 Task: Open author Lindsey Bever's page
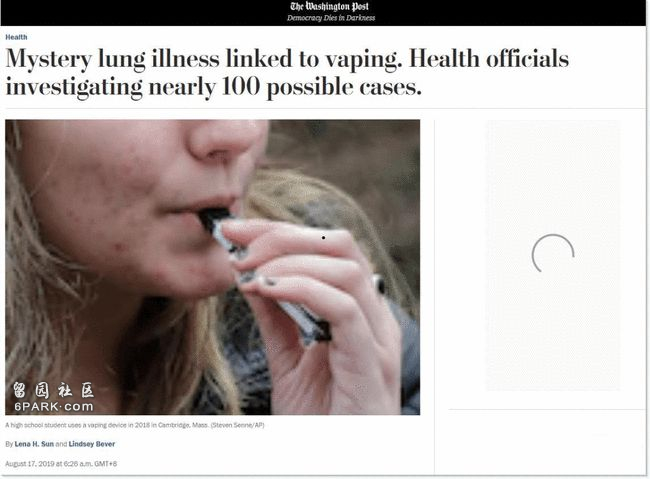[x=92, y=444]
